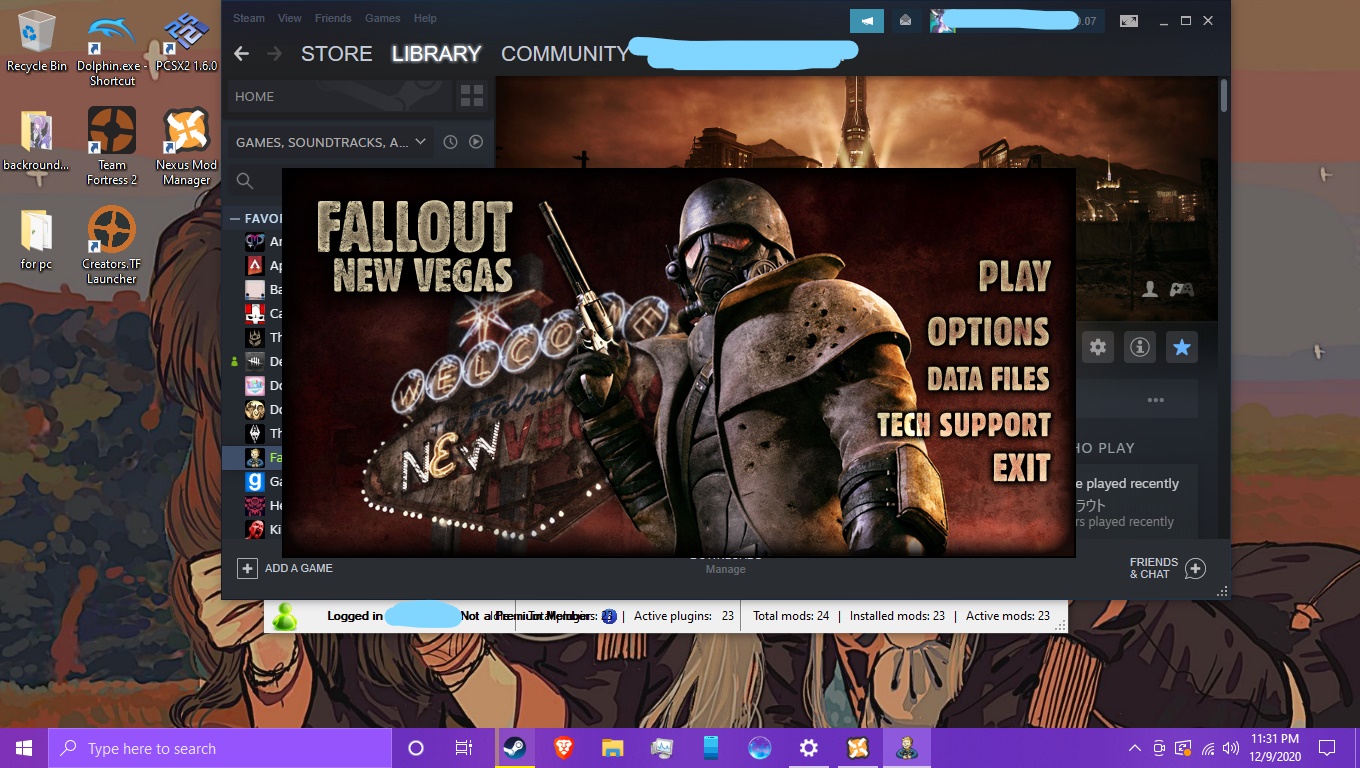Open Steam announcements megaphone icon
The width and height of the screenshot is (1360, 768).
[x=867, y=21]
